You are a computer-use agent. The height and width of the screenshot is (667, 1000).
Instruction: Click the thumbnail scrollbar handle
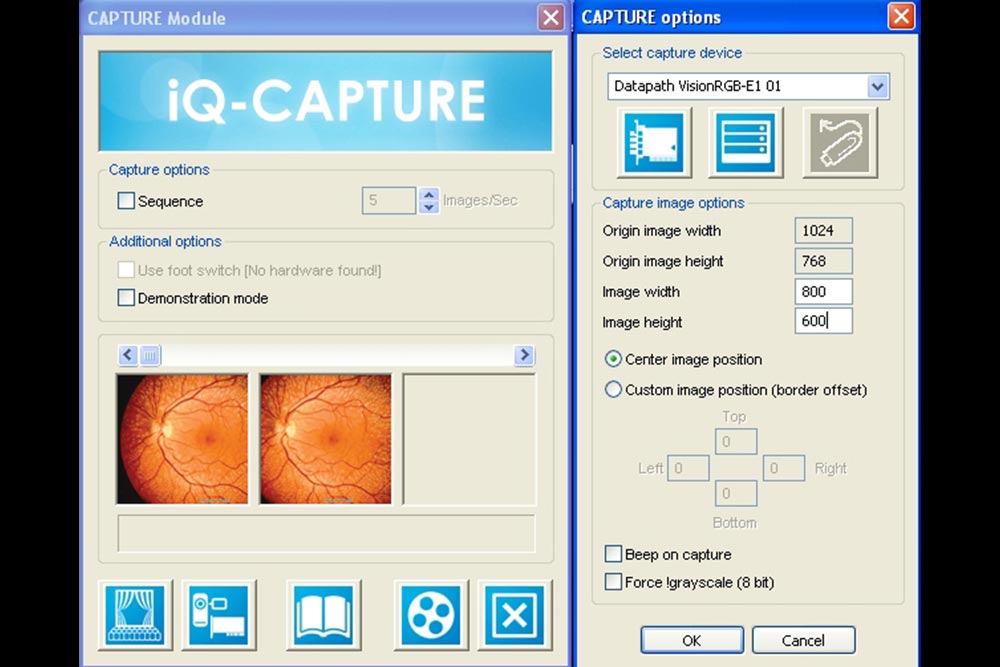coord(150,355)
